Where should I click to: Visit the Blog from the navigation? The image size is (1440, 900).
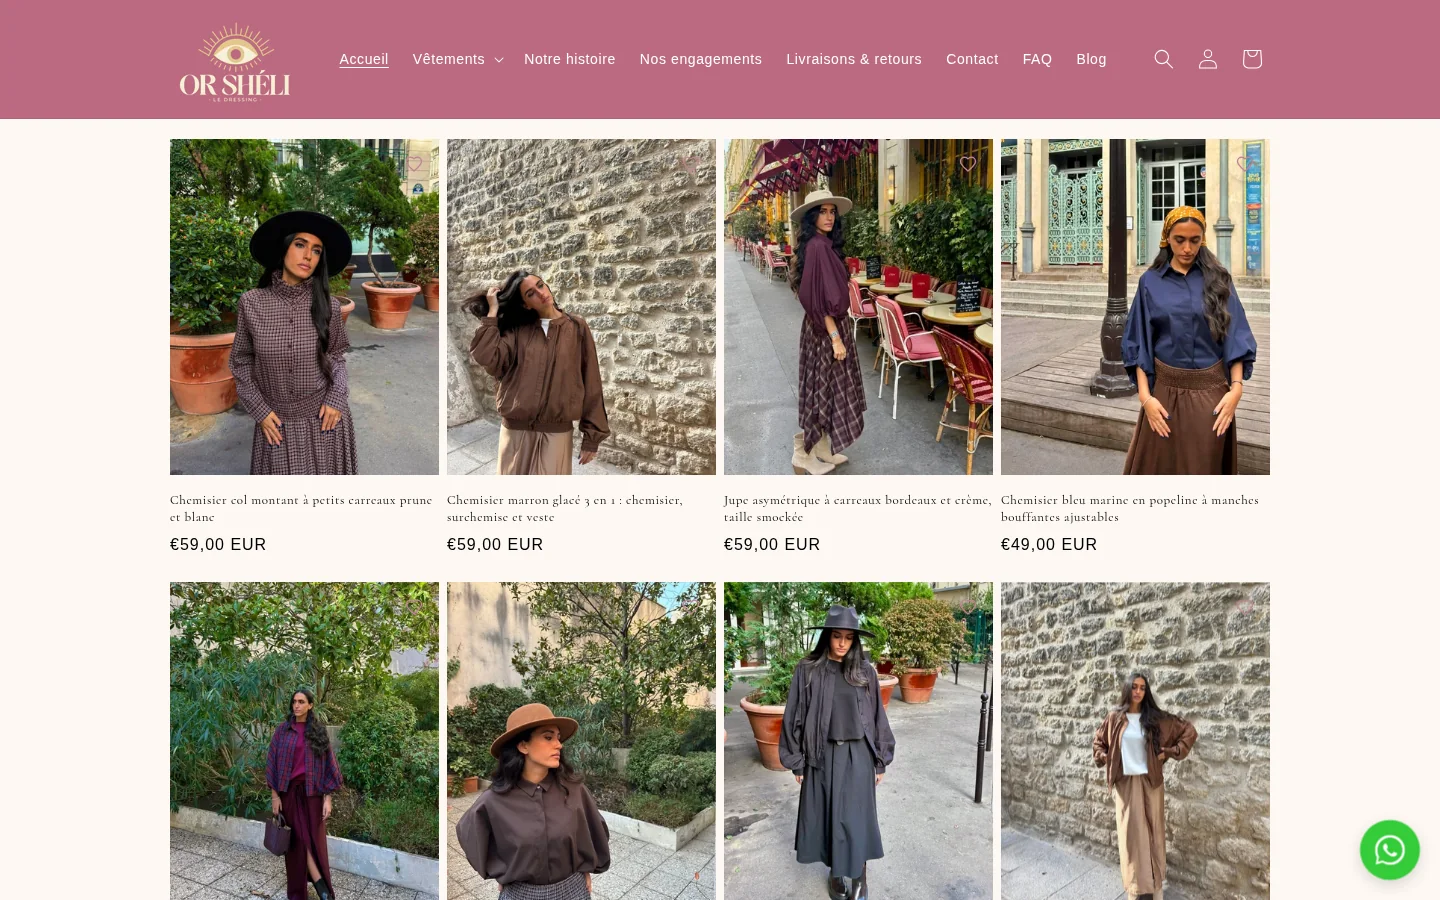coord(1091,59)
